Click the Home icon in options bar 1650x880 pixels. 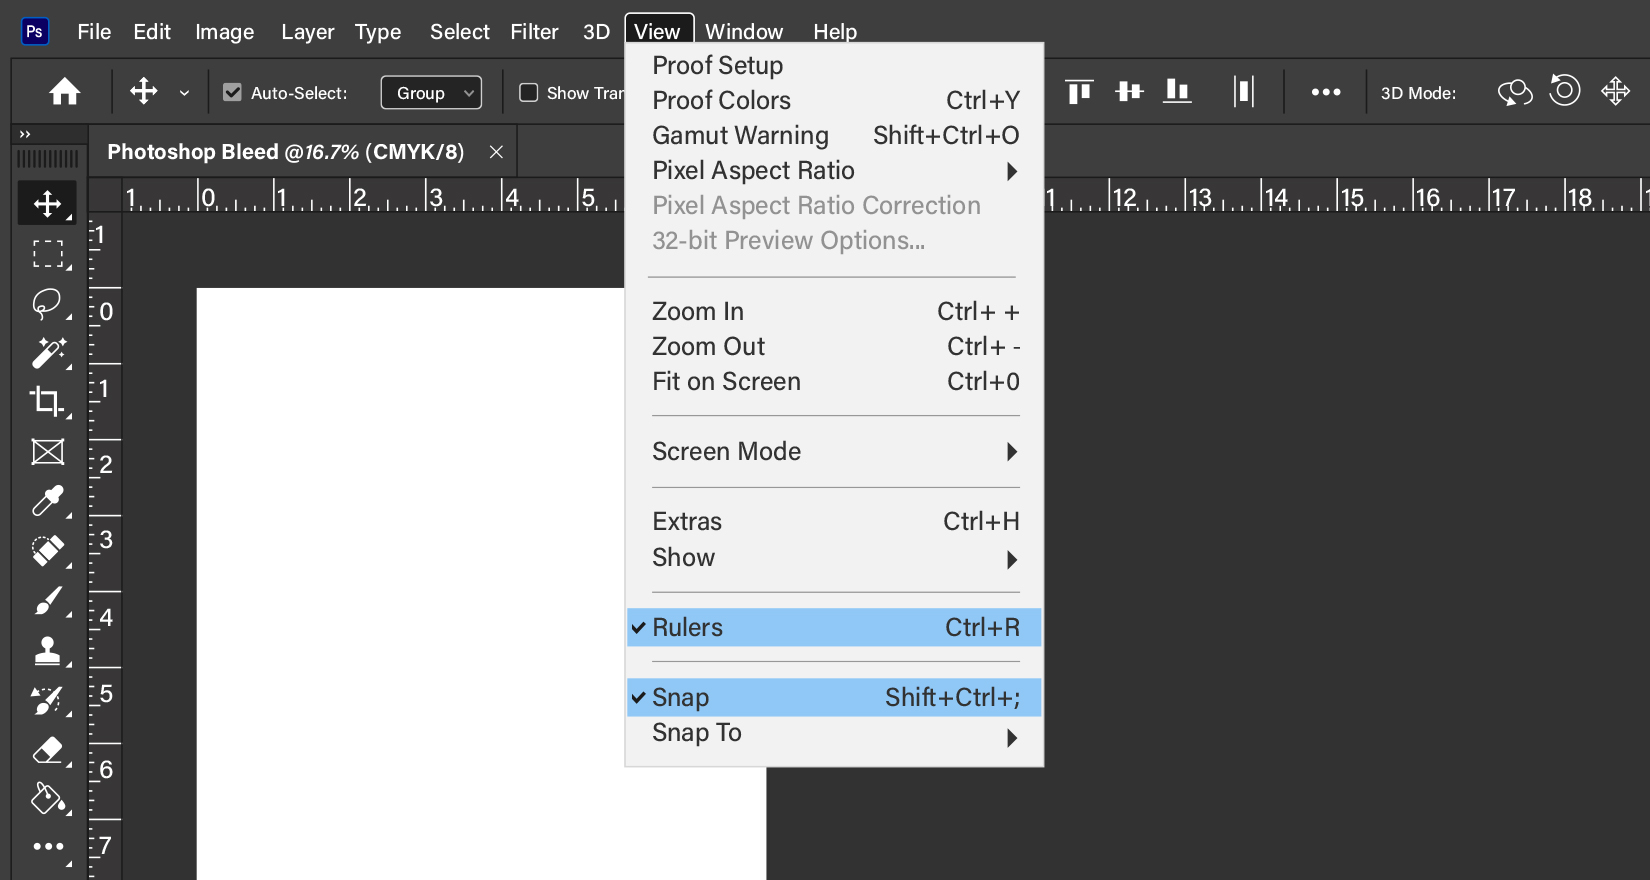(65, 92)
